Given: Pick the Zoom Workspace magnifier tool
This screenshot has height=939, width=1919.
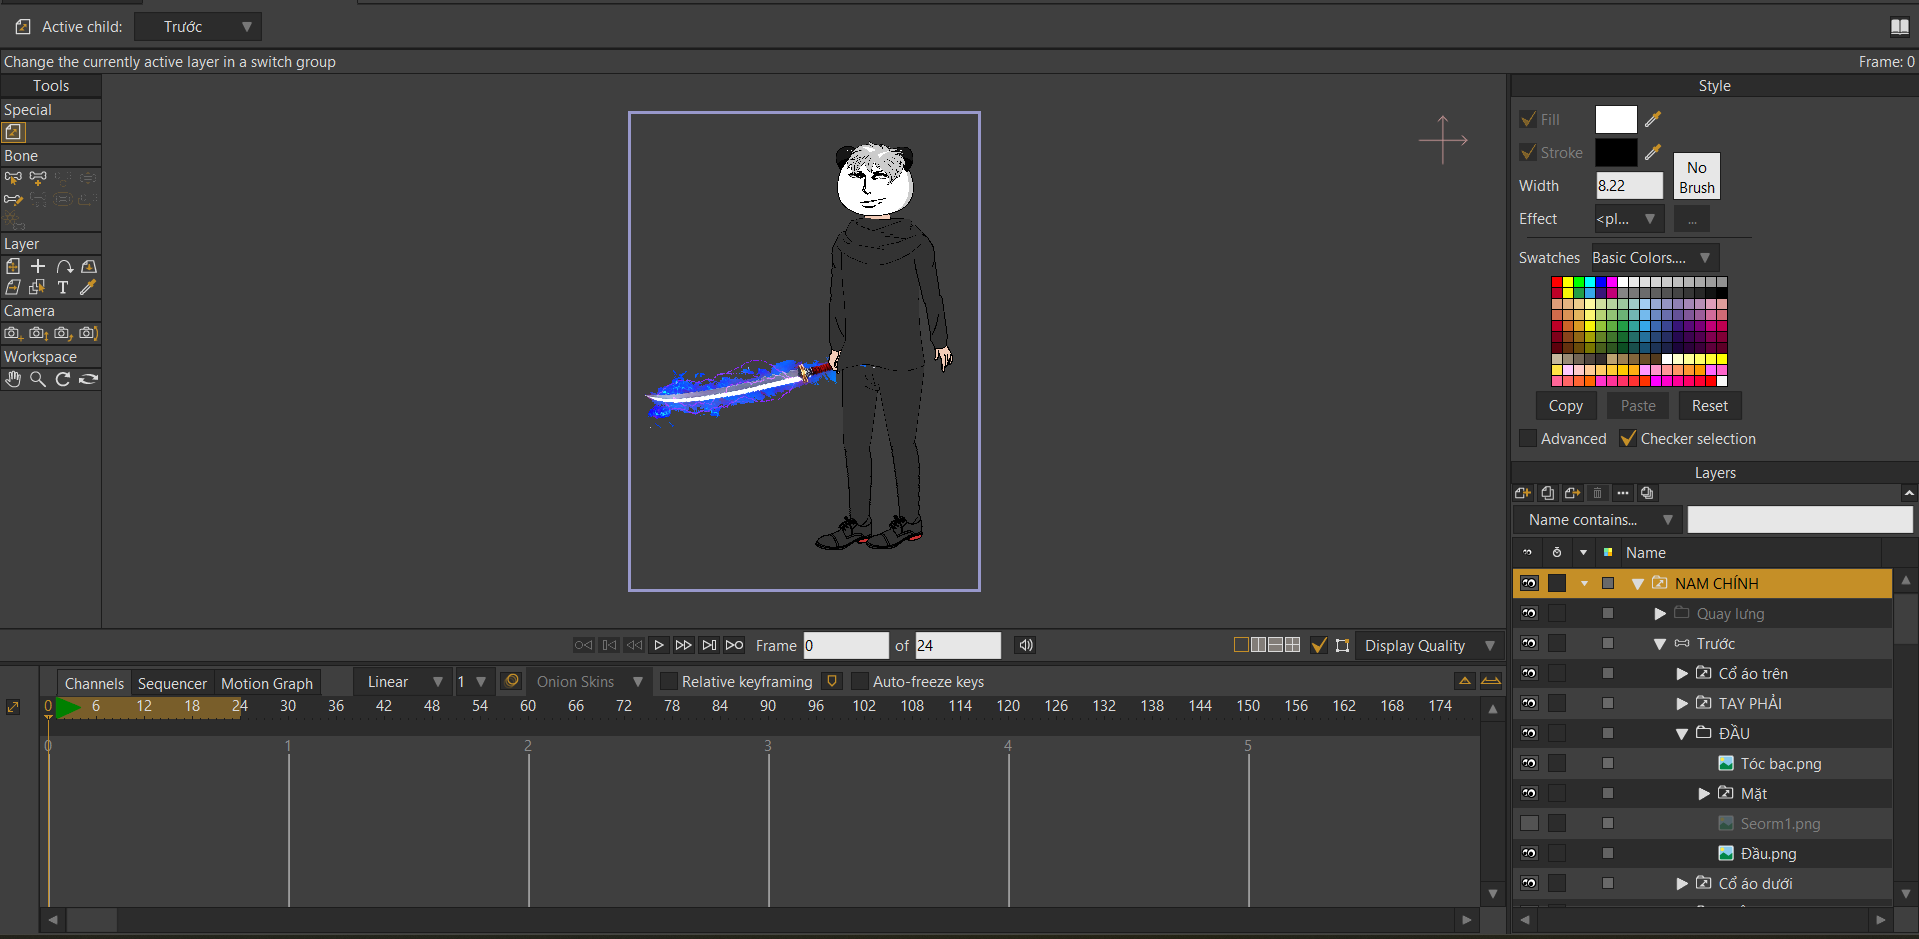Looking at the screenshot, I should (38, 379).
